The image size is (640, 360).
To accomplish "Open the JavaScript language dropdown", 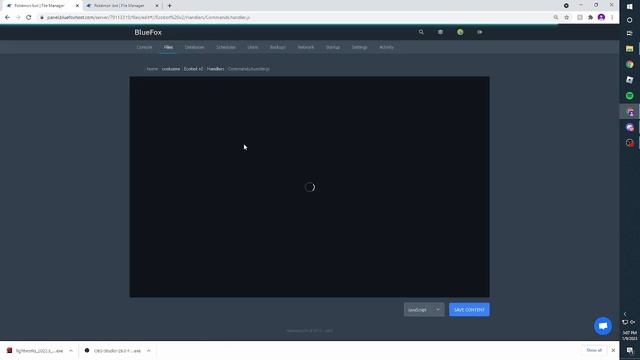I will 424,310.
